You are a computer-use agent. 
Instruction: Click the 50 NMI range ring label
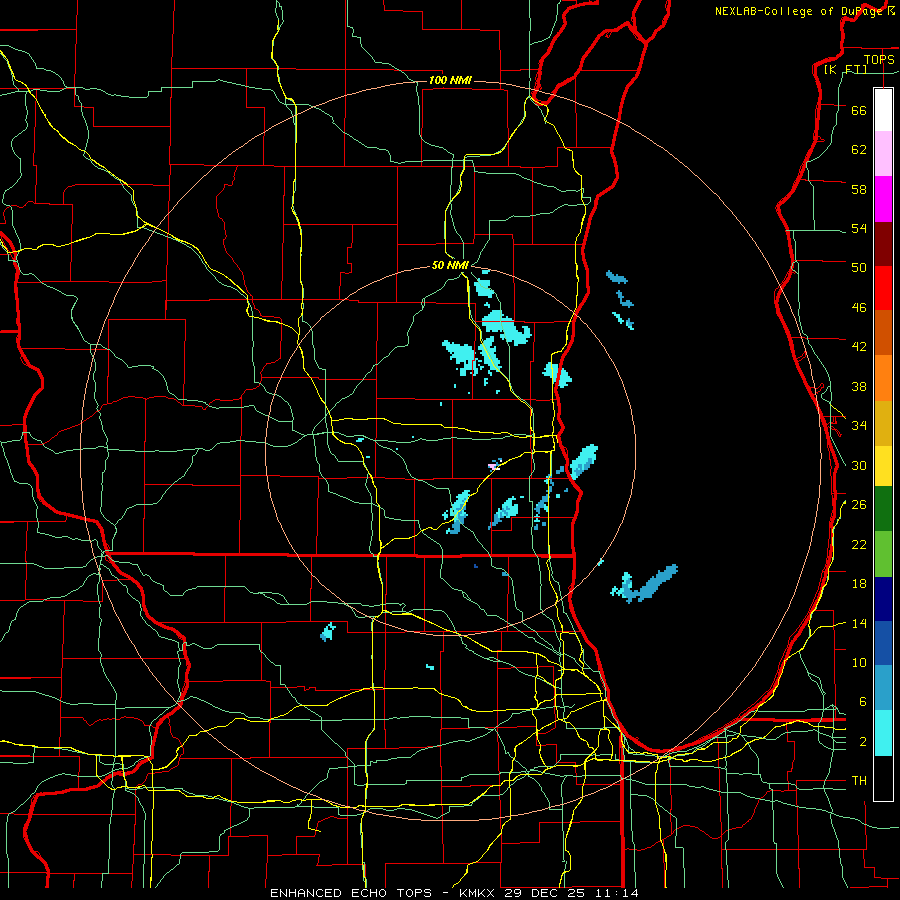450,265
